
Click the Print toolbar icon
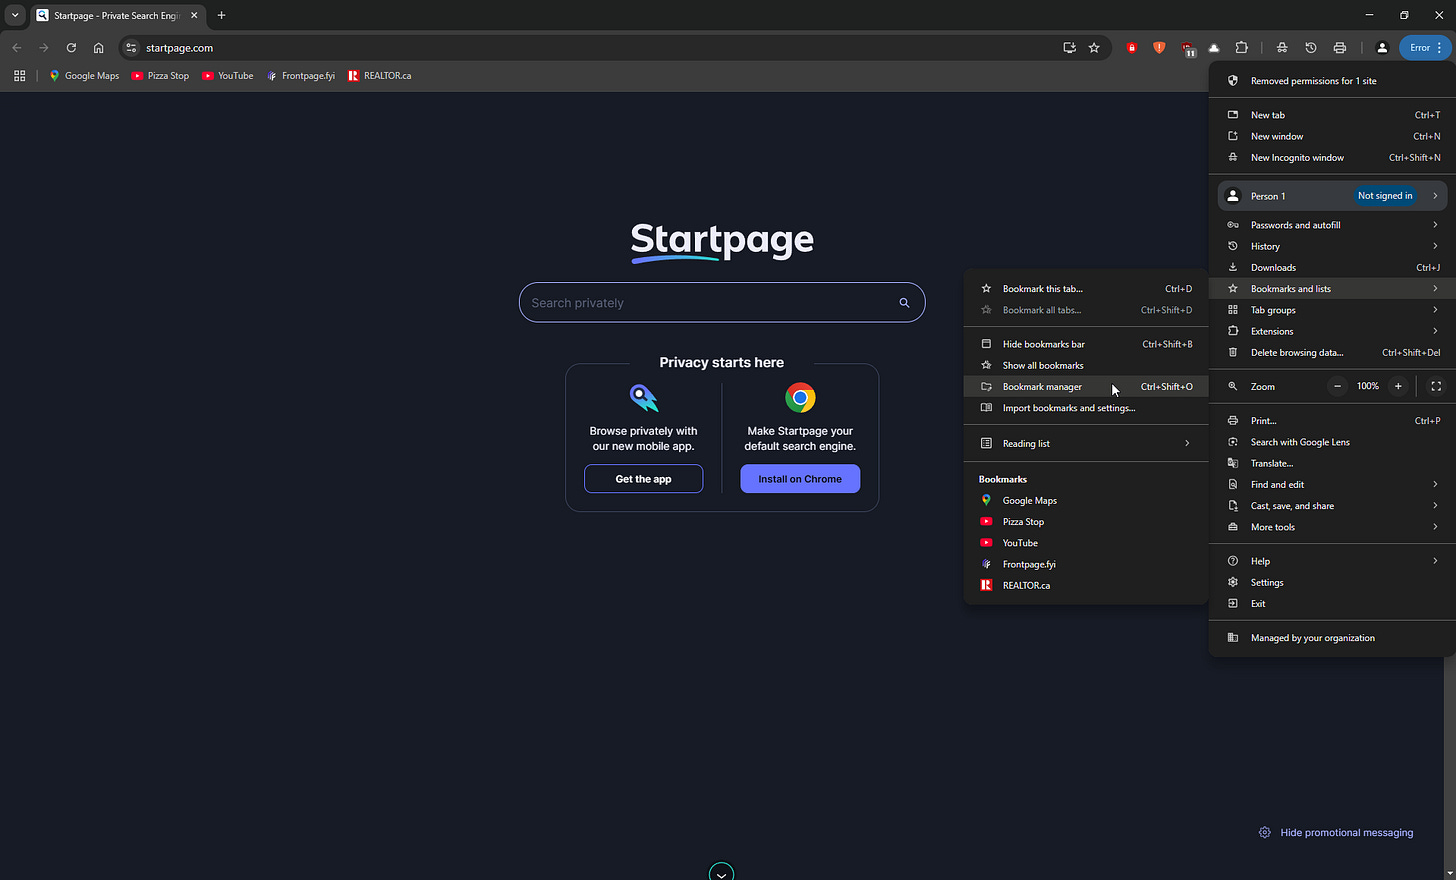pos(1340,47)
